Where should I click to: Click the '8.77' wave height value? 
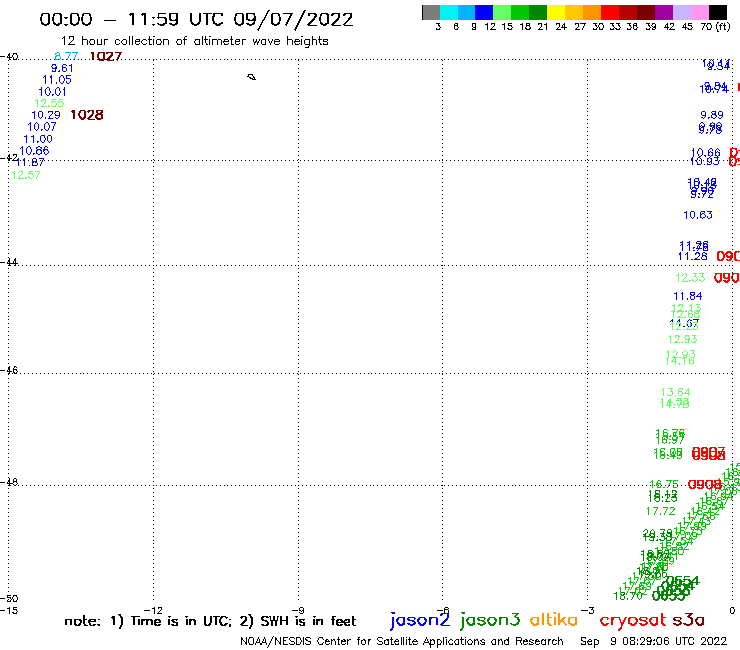[66, 56]
